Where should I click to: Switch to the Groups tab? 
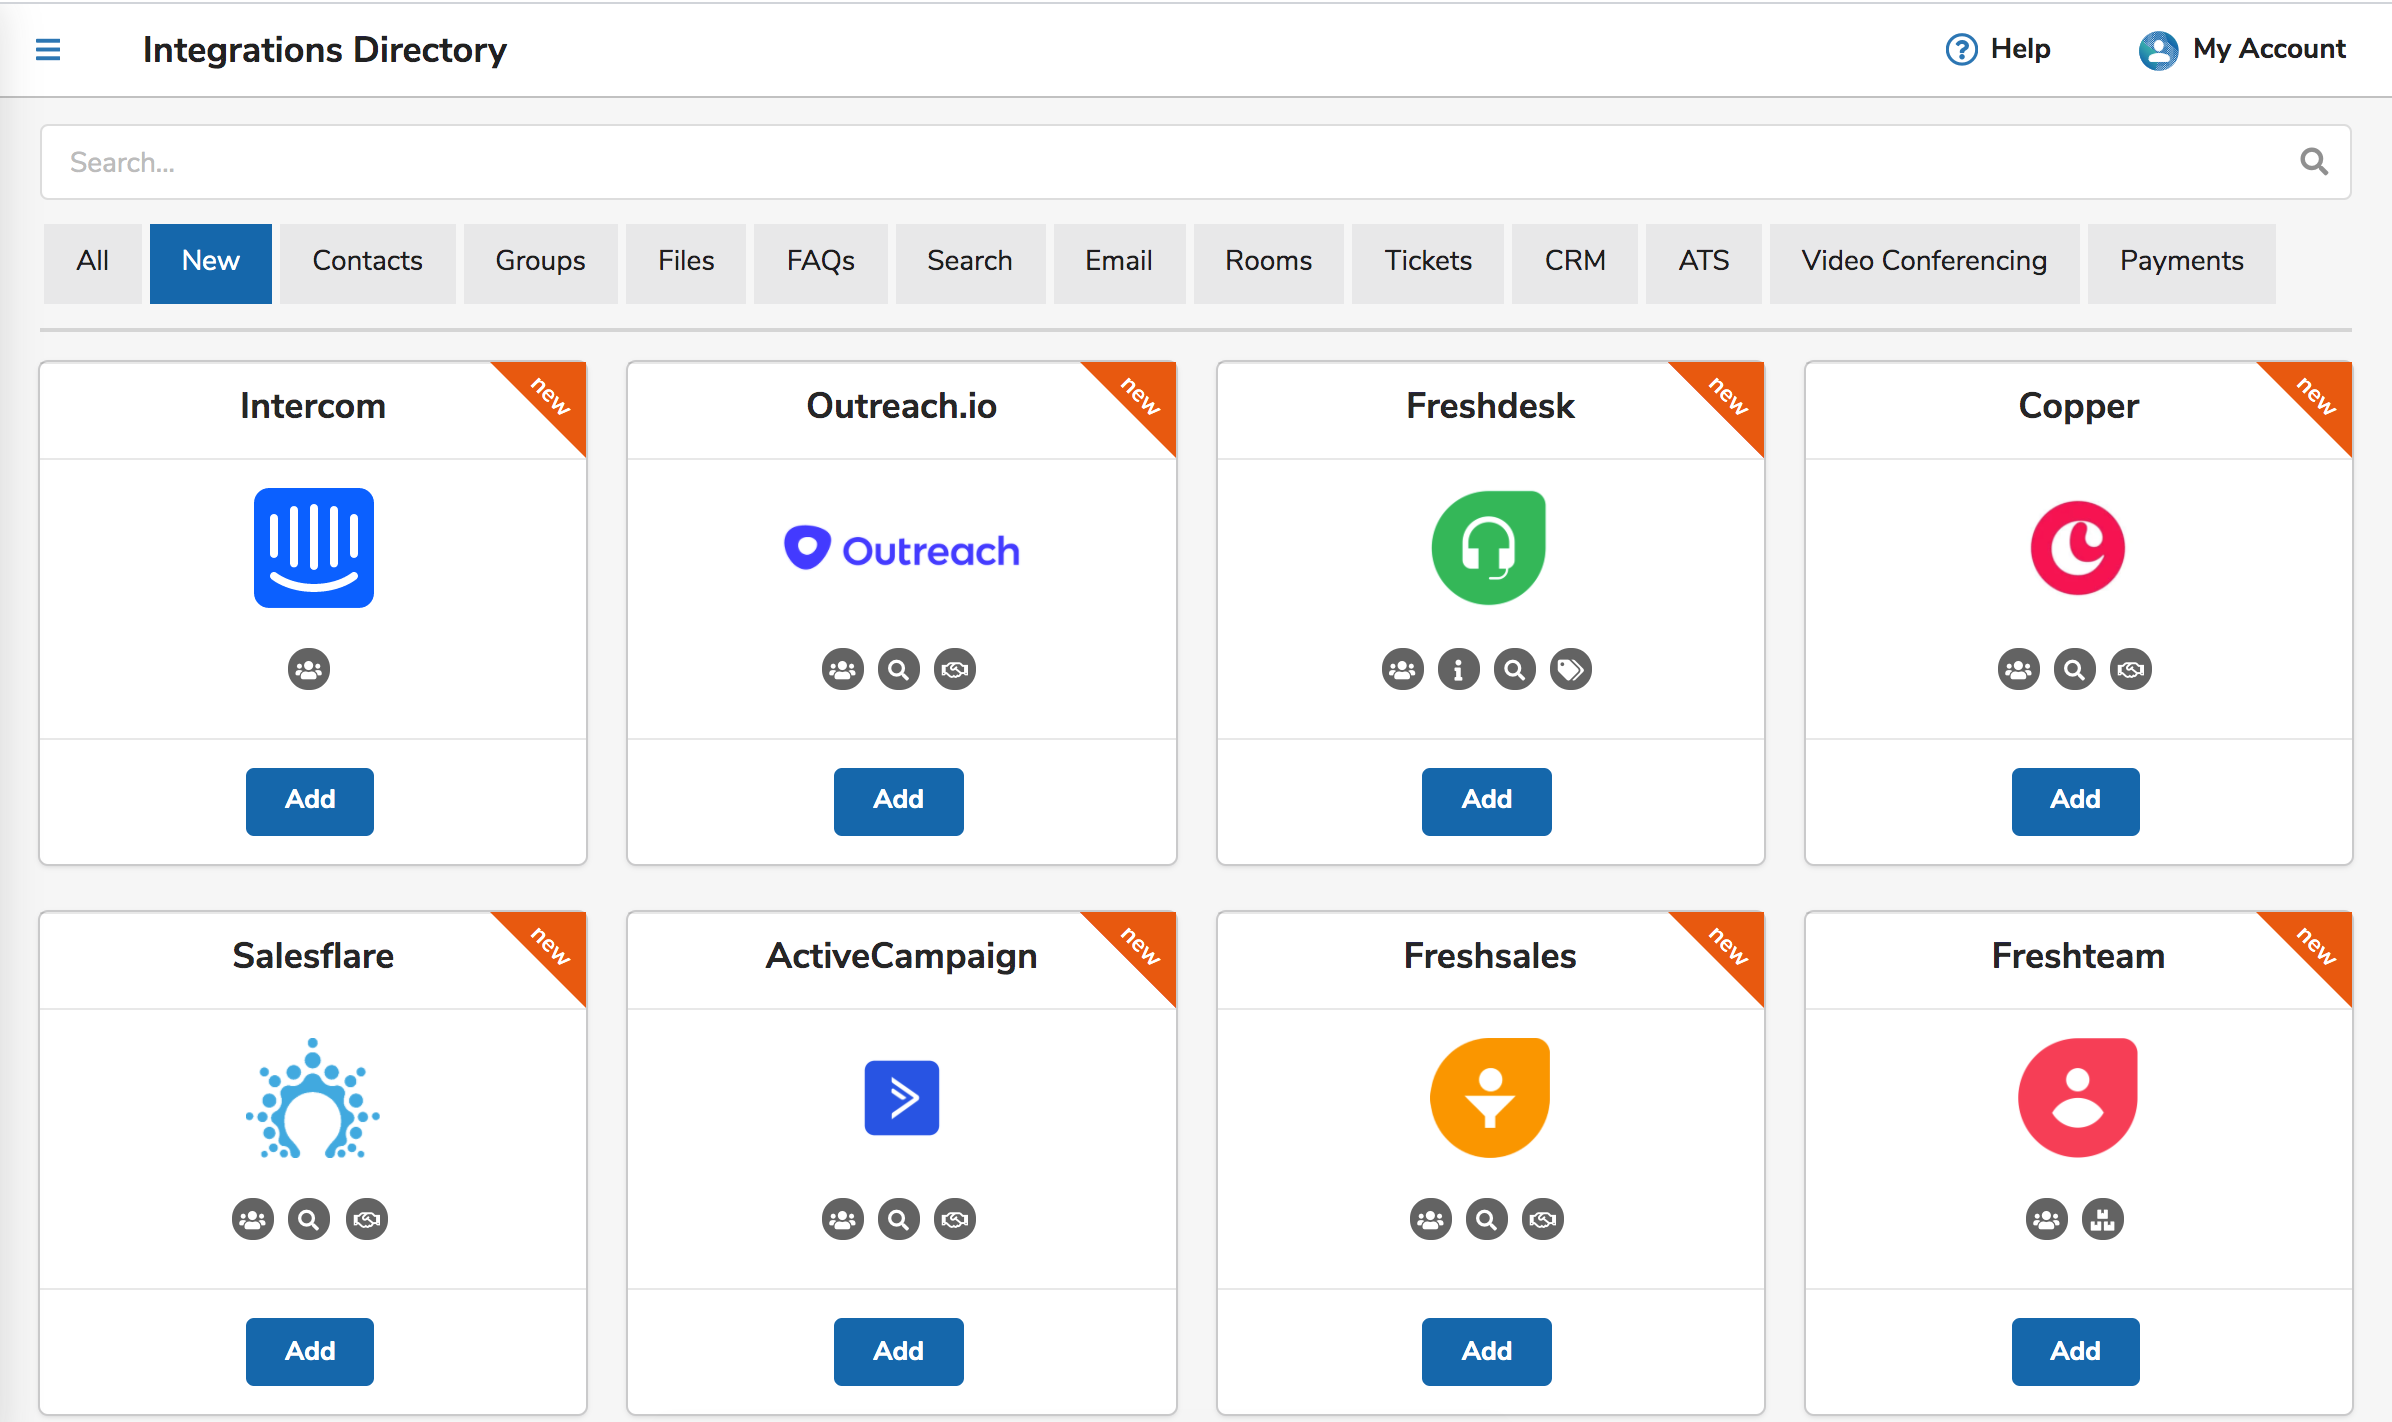point(541,263)
